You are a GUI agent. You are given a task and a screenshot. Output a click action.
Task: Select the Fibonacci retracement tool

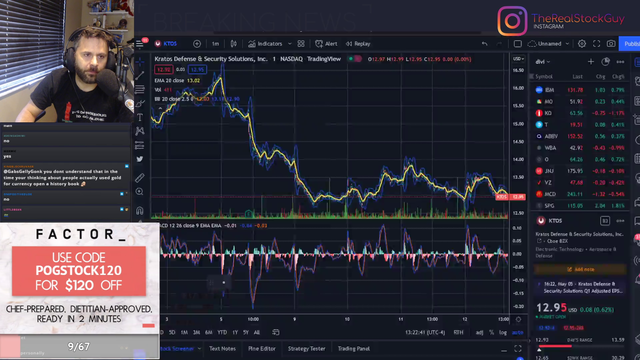click(x=140, y=89)
